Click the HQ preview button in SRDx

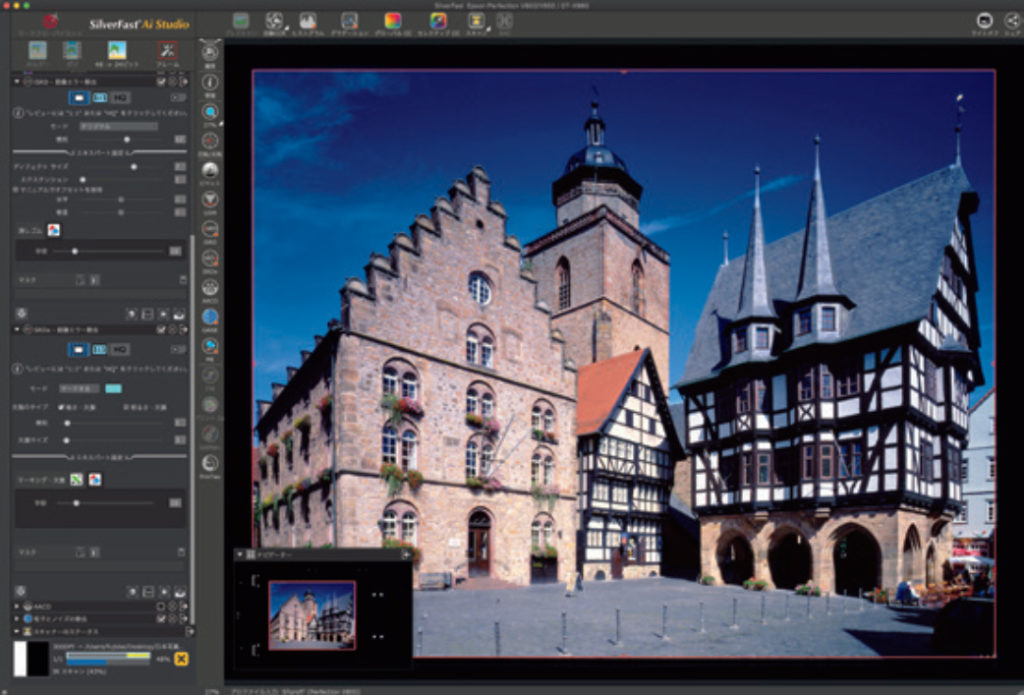(x=119, y=349)
